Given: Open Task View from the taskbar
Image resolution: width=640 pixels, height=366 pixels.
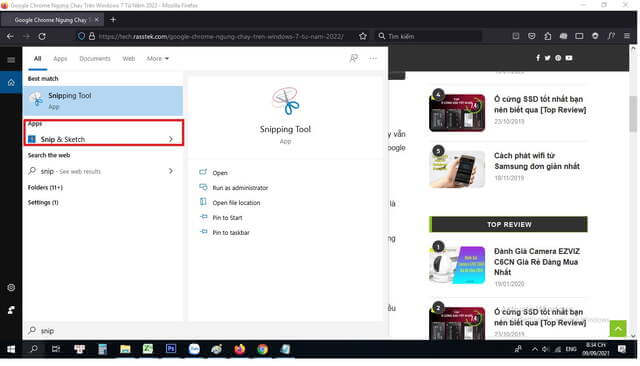Looking at the screenshot, I should point(56,349).
